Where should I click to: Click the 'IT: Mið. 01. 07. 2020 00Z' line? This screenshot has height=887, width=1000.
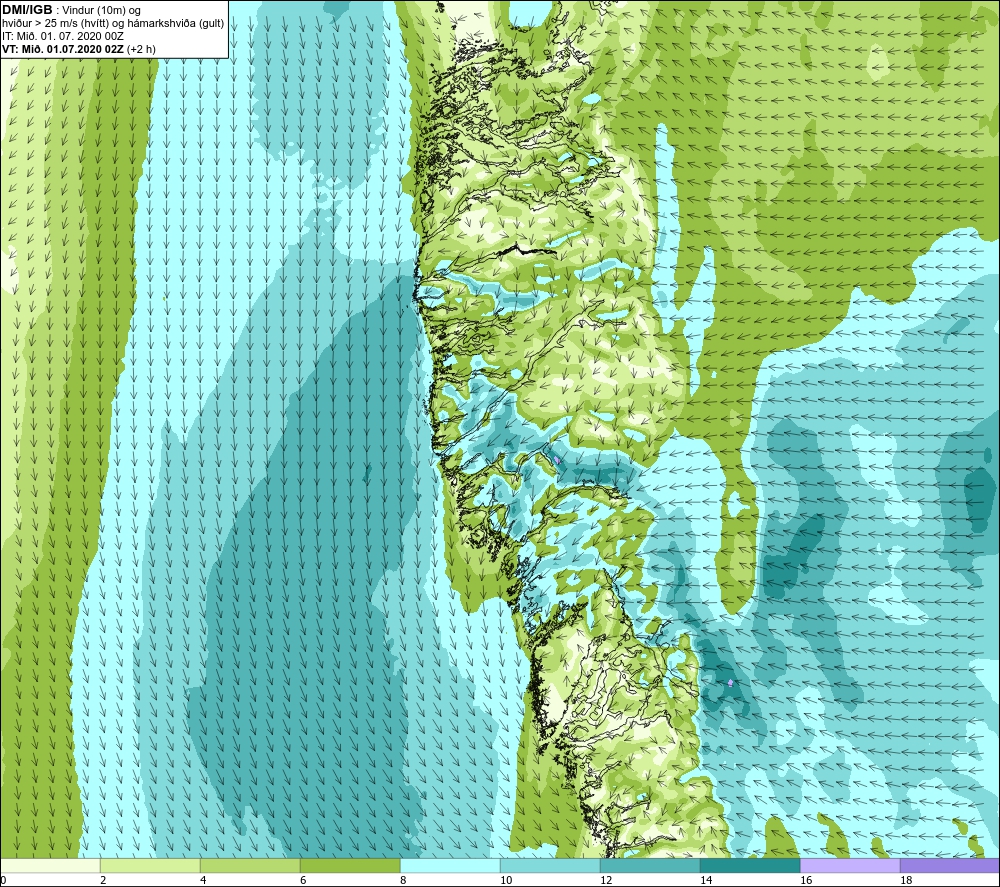click(62, 36)
